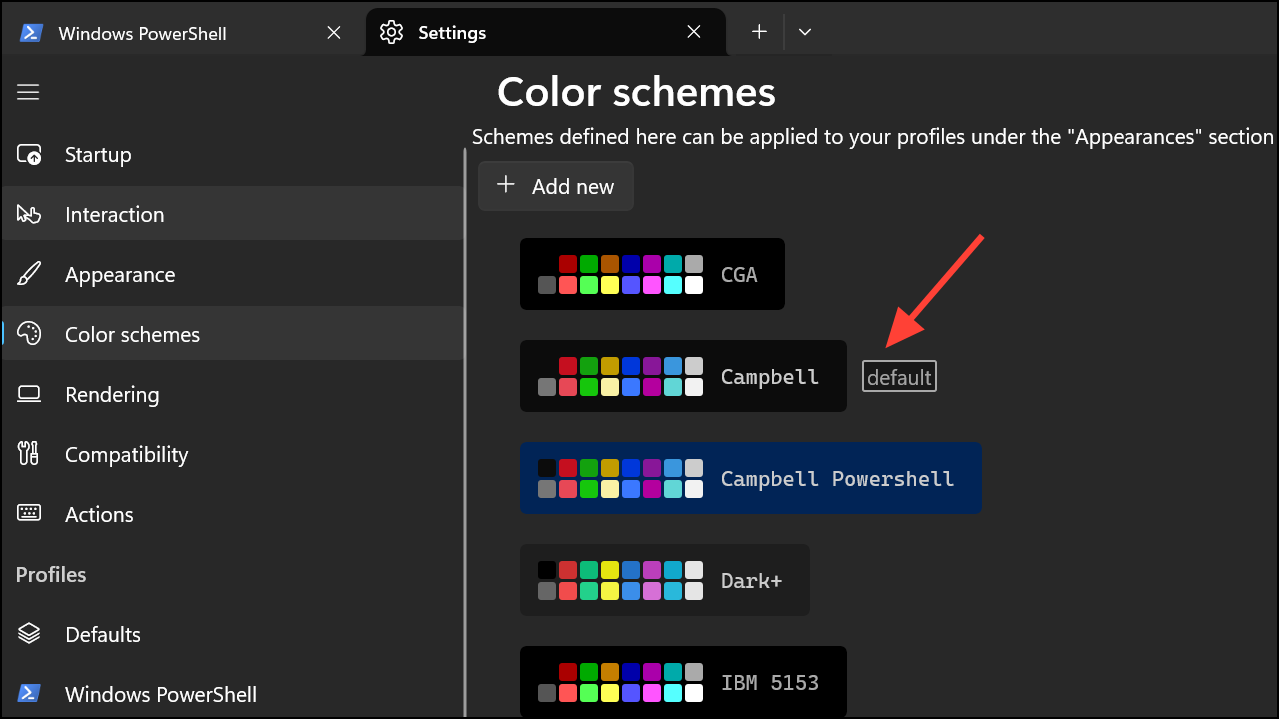Toggle the navigation sidebar with the hamburger menu

[27, 91]
